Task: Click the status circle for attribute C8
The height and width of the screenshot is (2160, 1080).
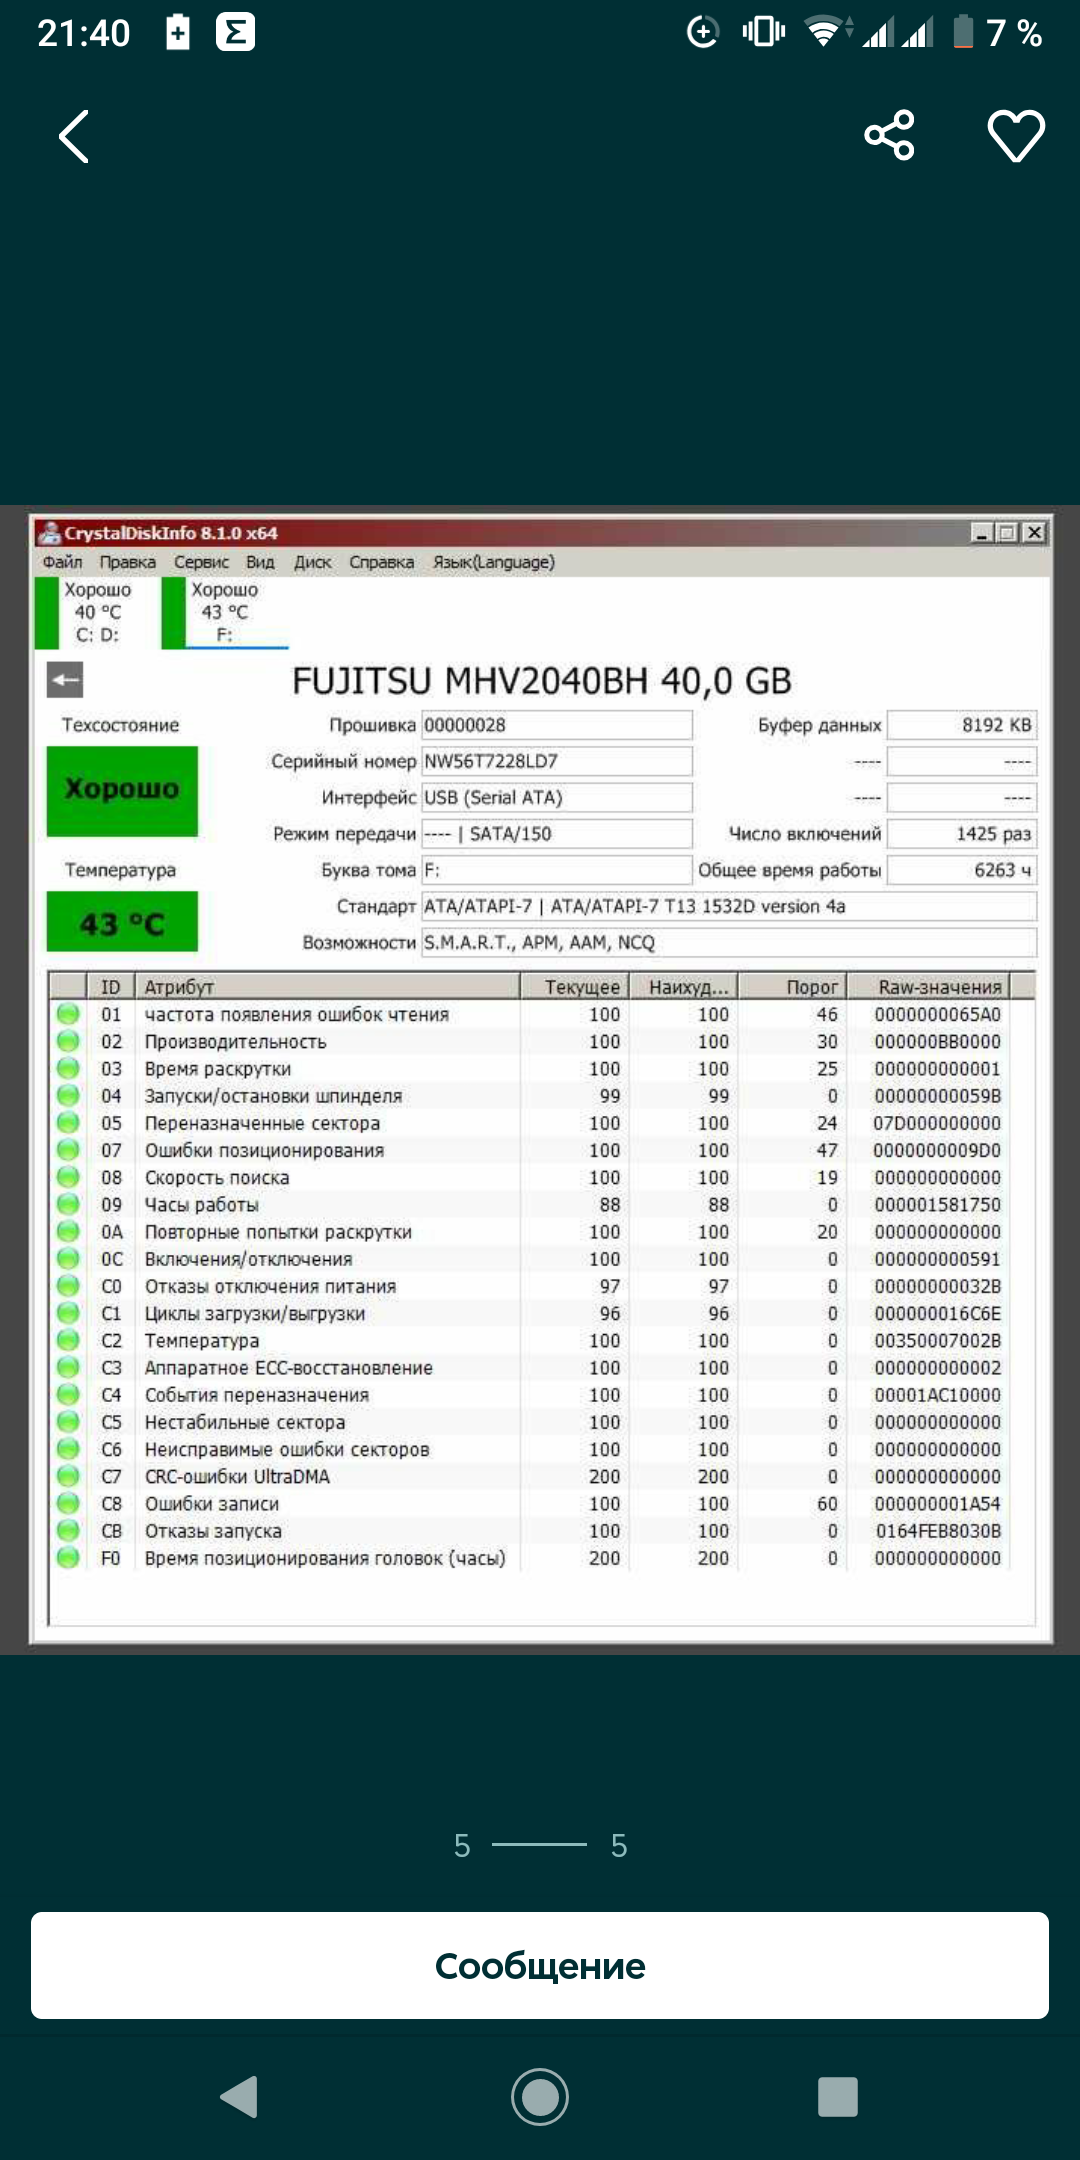Action: click(x=68, y=1503)
